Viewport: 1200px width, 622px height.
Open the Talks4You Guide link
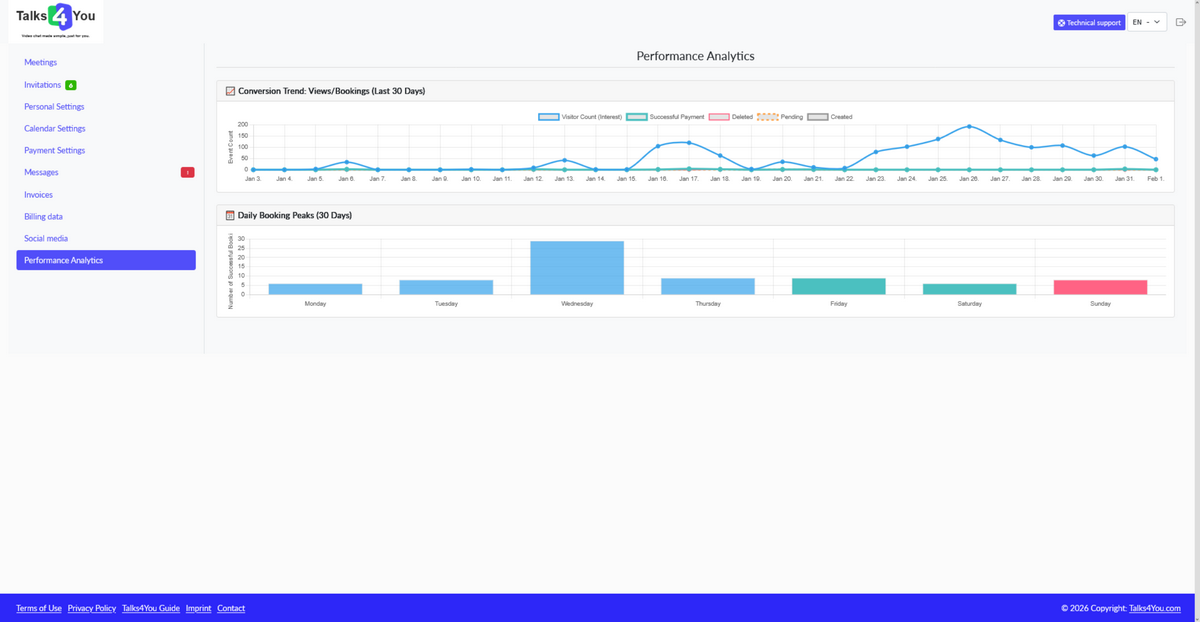tap(149, 608)
